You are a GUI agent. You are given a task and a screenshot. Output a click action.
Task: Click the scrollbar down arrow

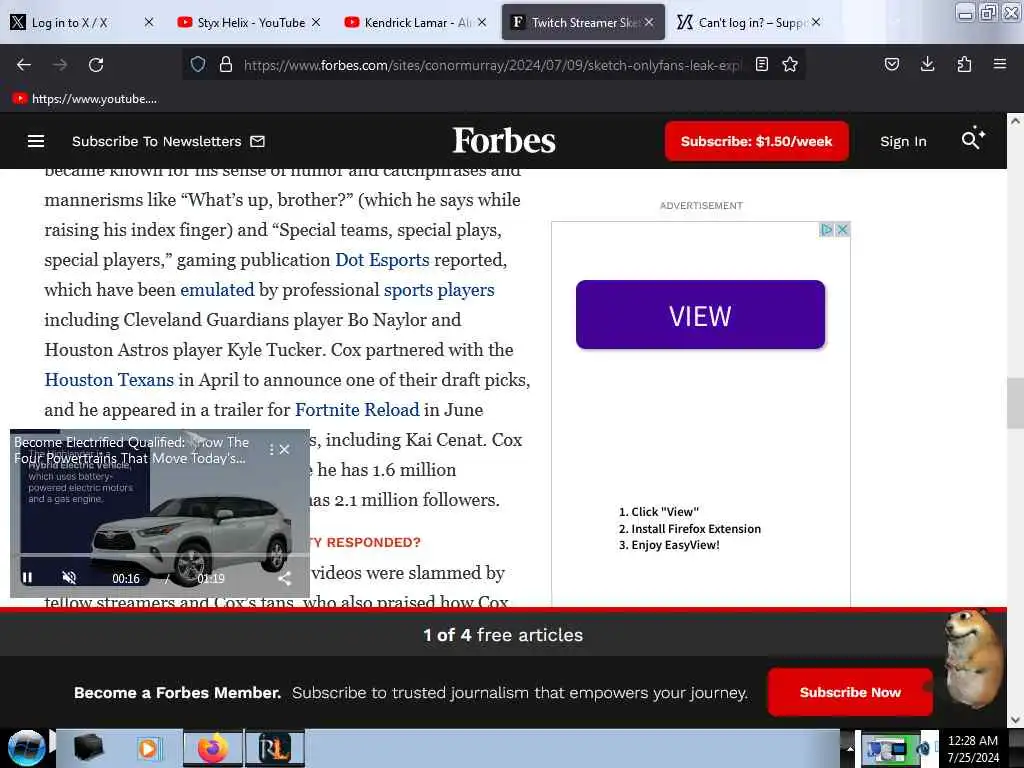pos(1015,720)
